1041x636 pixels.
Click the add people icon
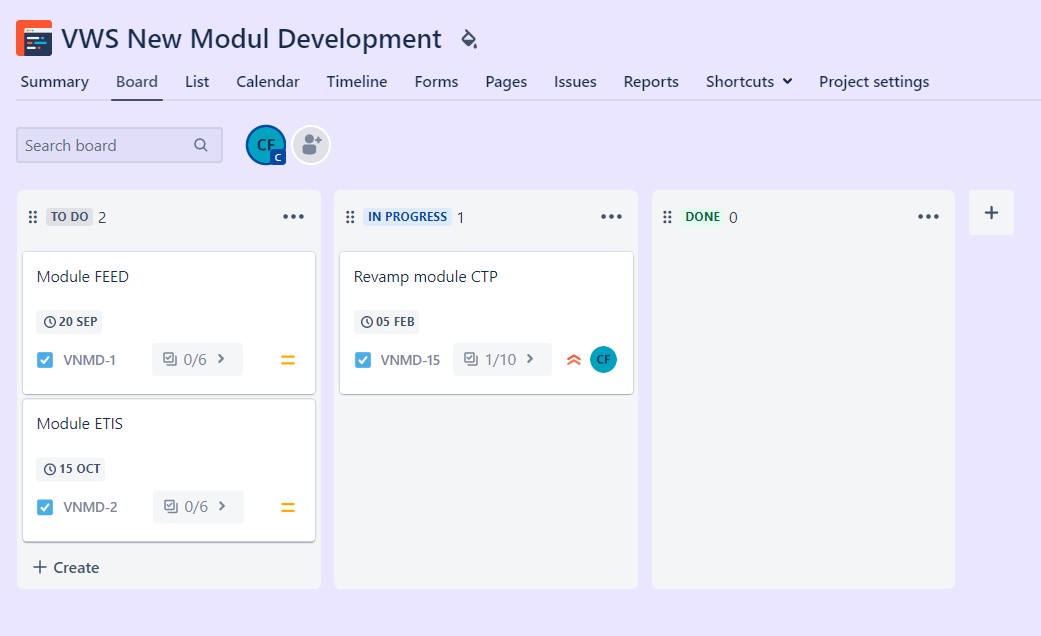(x=311, y=145)
